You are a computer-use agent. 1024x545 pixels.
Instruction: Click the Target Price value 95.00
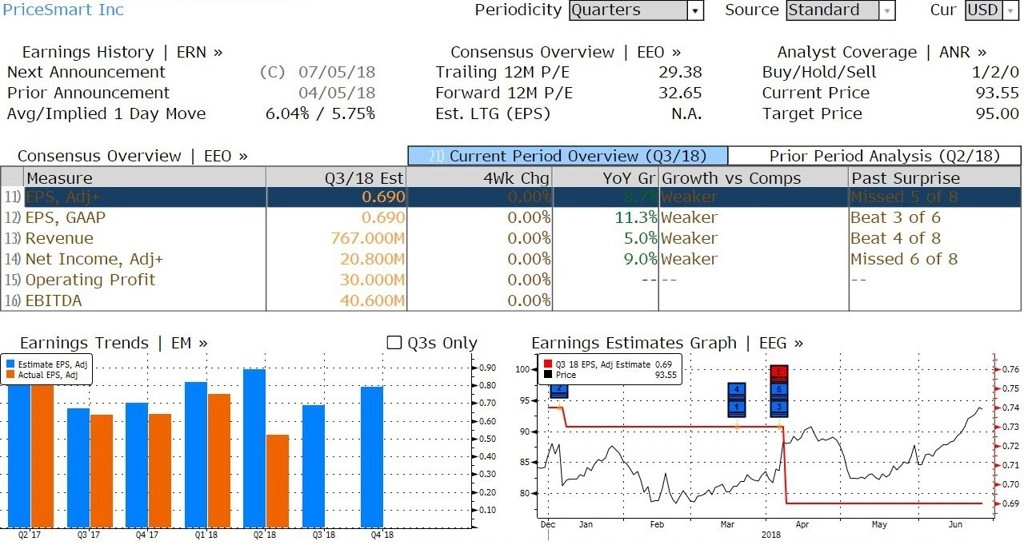point(997,114)
